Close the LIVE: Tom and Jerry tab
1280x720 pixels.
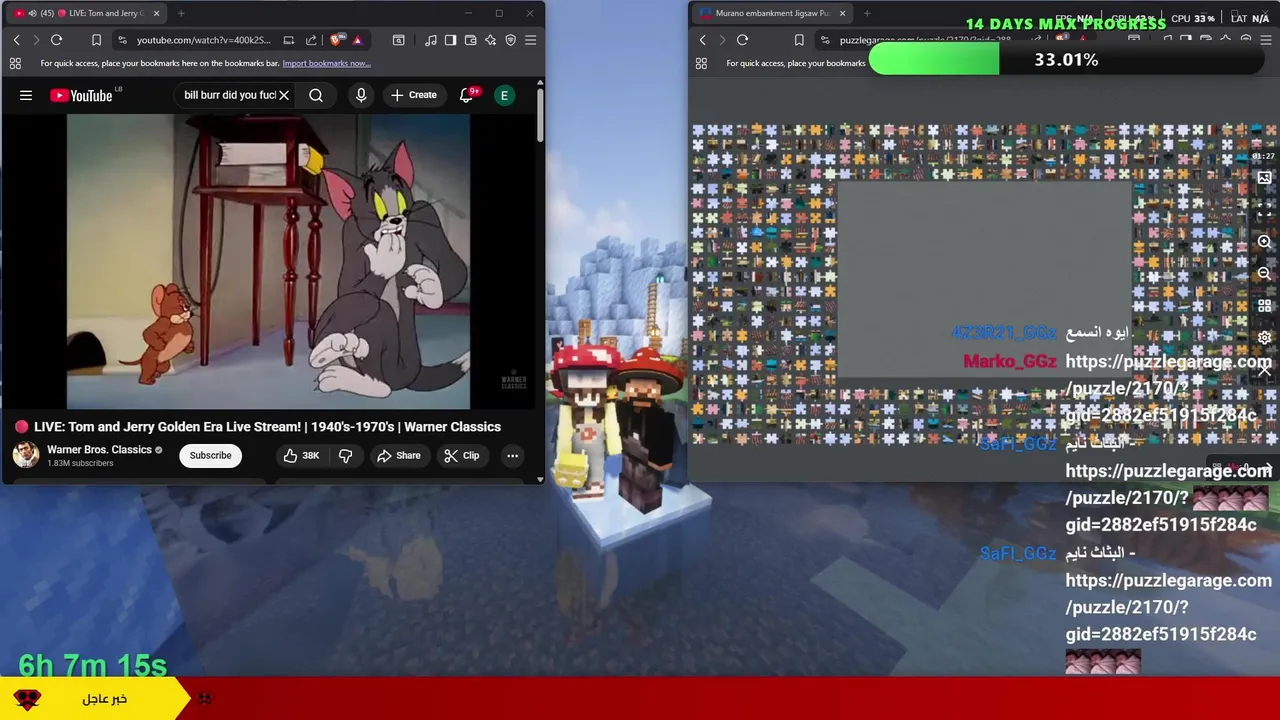(156, 13)
